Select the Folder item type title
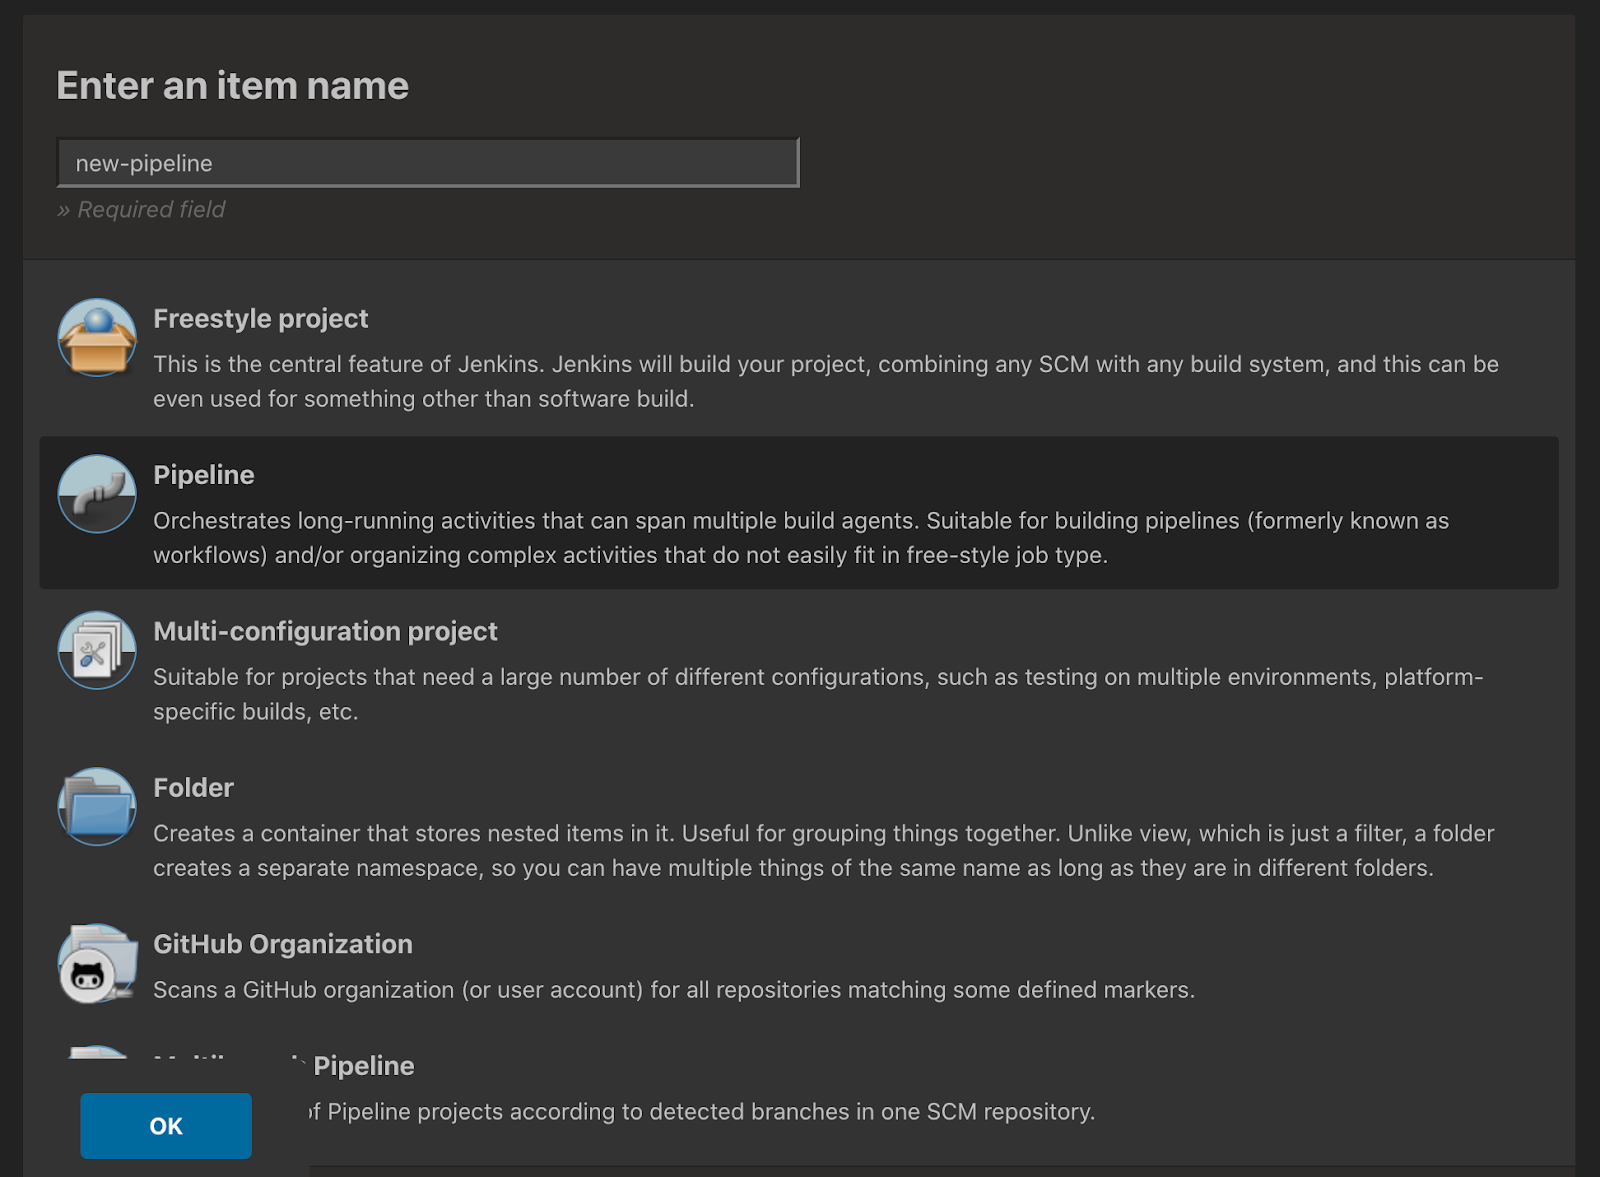The image size is (1600, 1177). [x=193, y=788]
